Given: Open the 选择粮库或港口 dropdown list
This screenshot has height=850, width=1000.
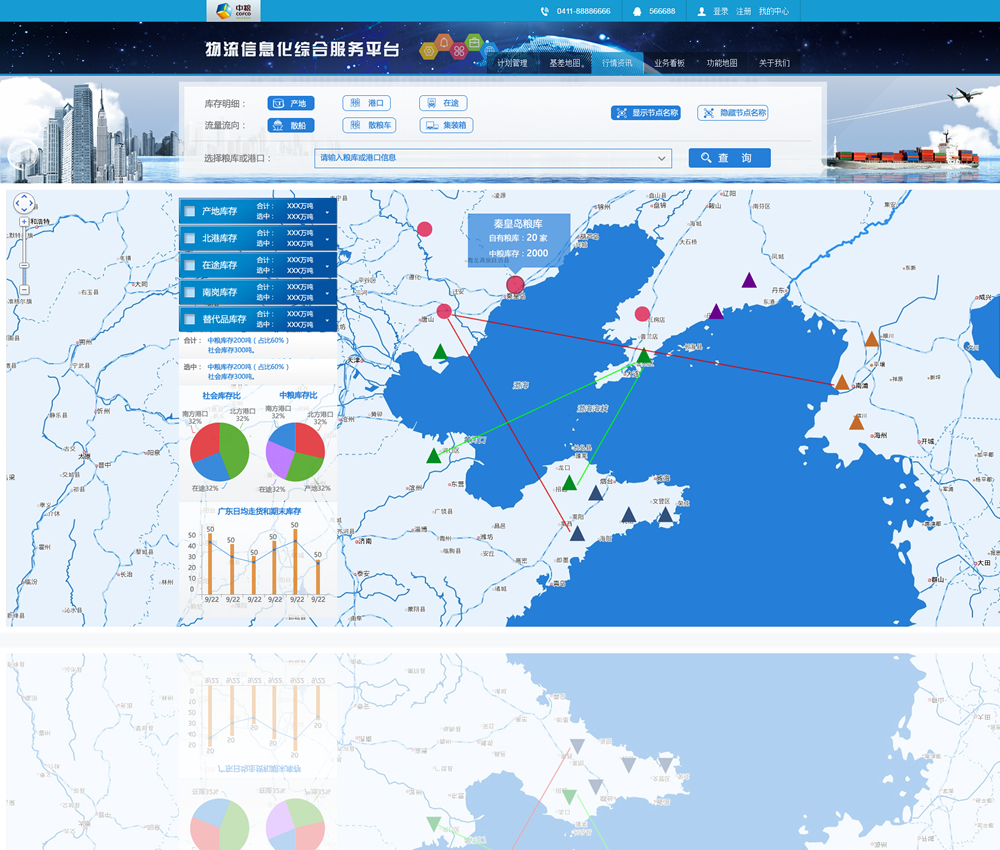Looking at the screenshot, I should click(x=662, y=158).
